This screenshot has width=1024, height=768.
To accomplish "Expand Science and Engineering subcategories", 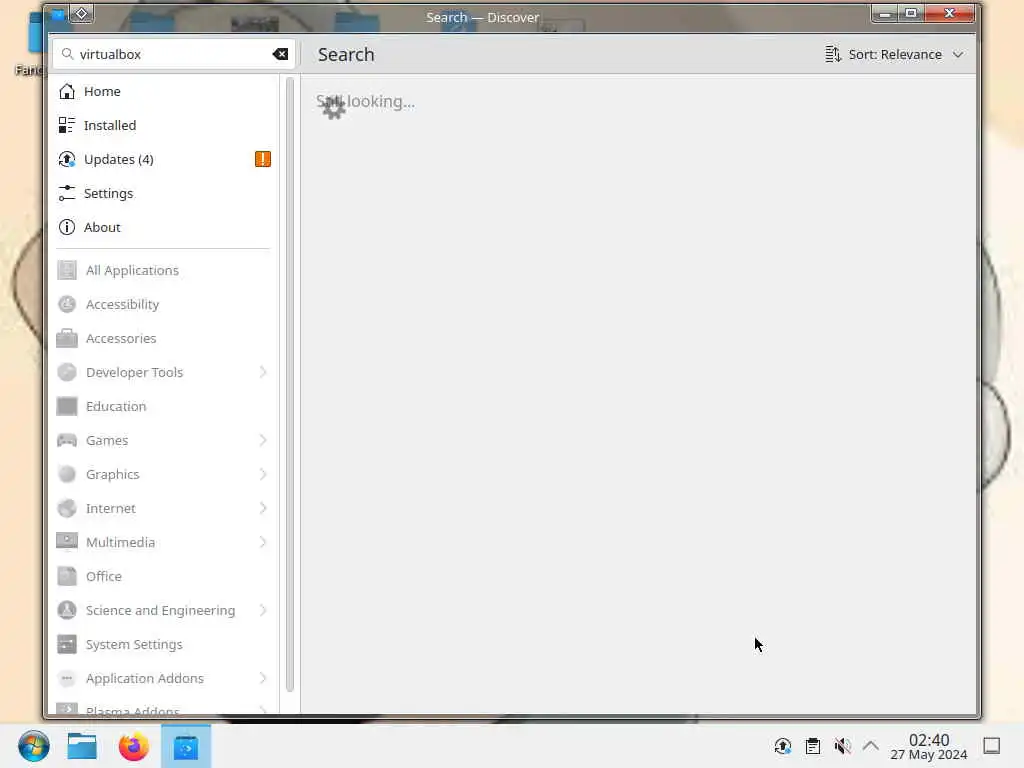I will [x=263, y=610].
